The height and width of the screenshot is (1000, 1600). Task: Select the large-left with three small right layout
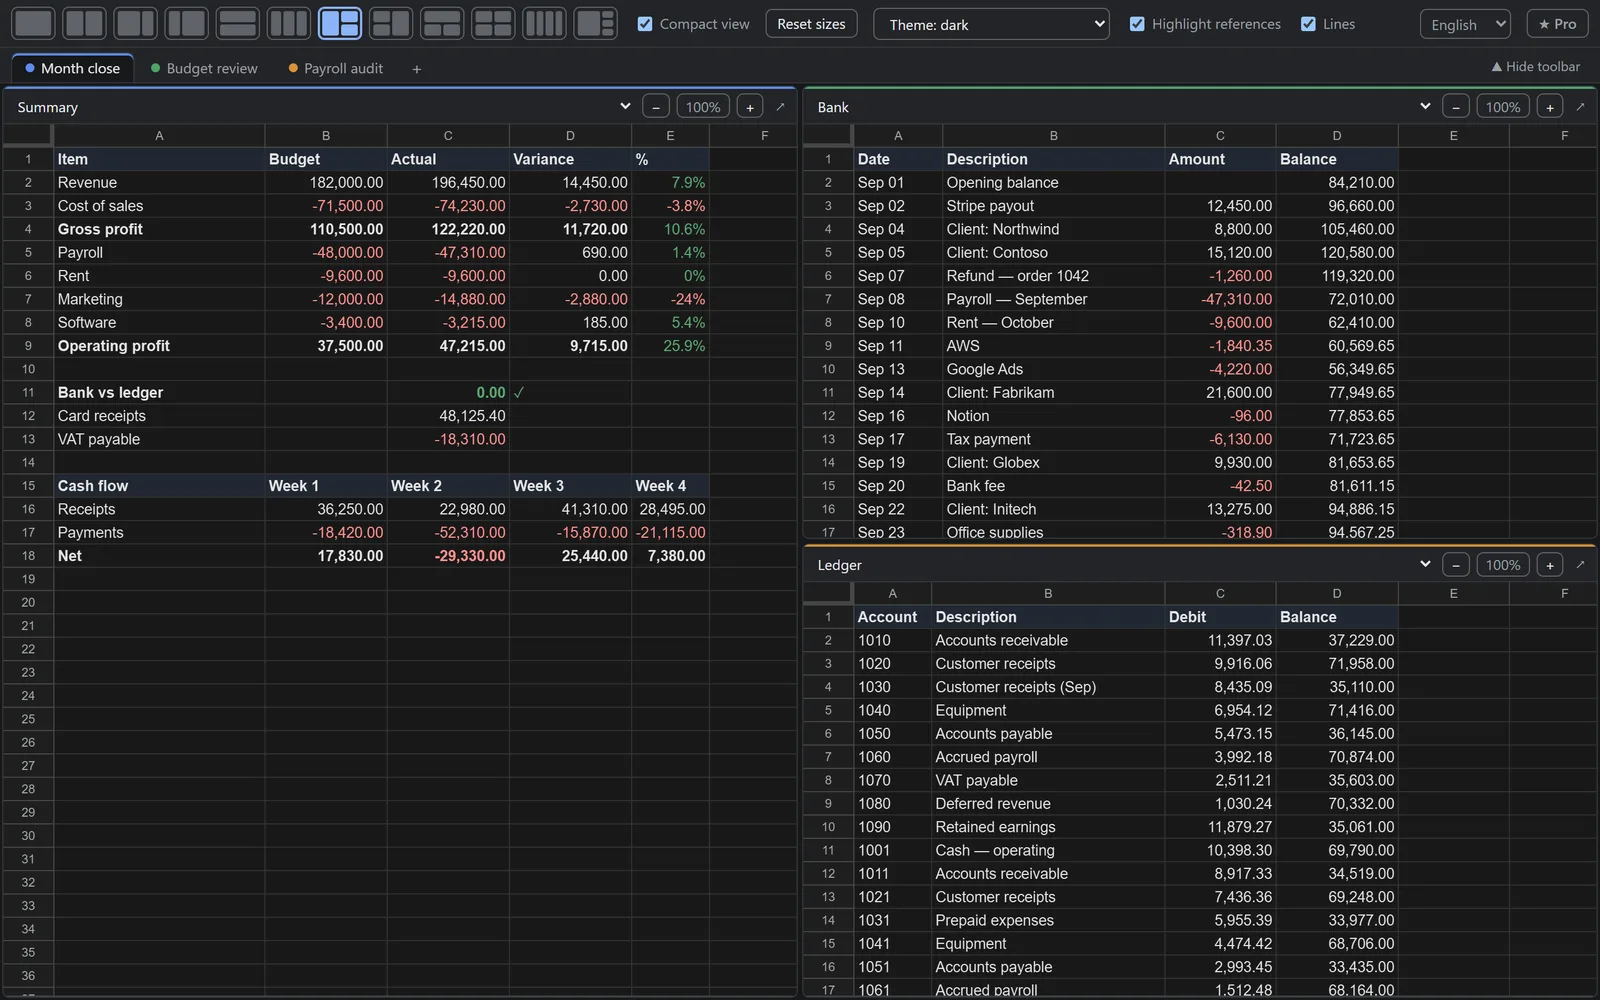tap(595, 23)
